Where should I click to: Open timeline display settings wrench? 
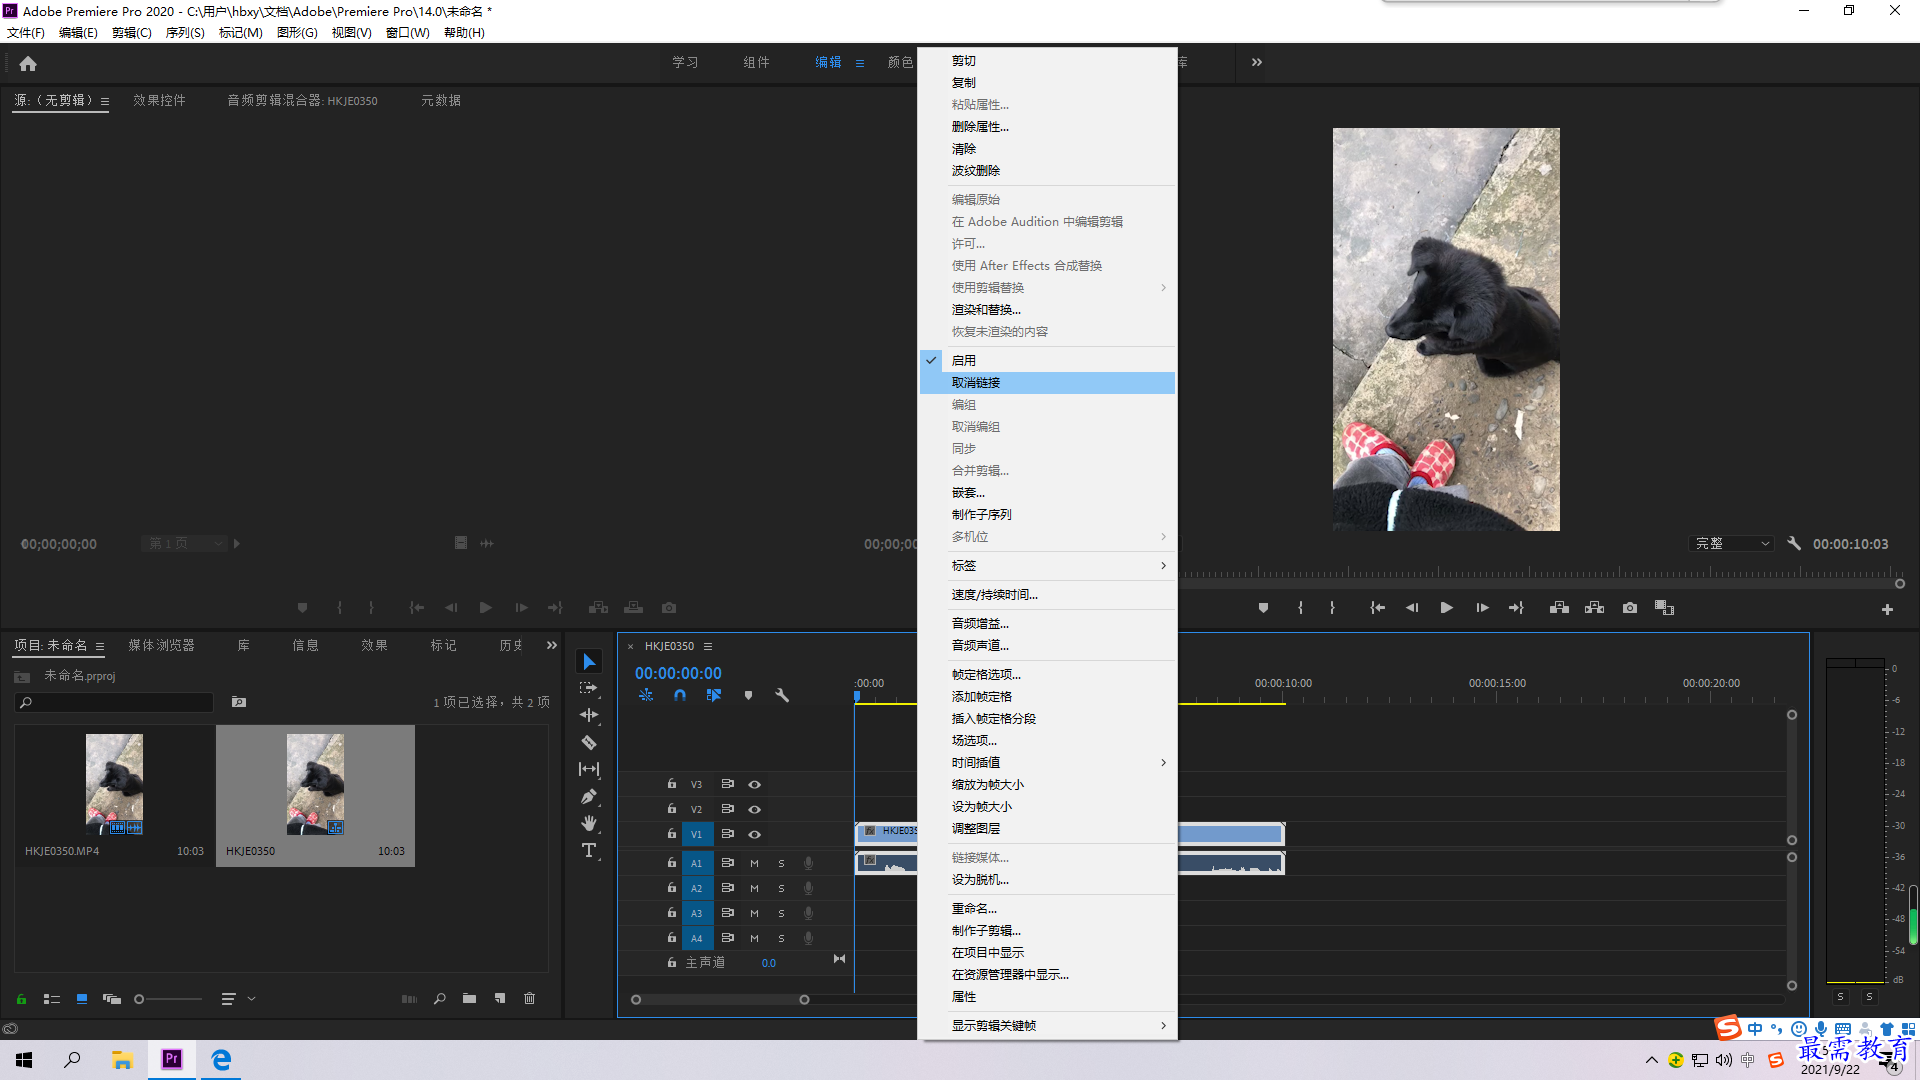coord(782,695)
